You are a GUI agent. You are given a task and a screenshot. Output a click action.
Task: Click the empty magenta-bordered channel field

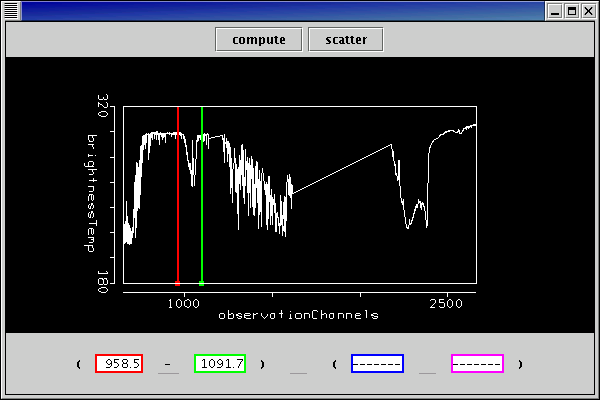tap(478, 364)
